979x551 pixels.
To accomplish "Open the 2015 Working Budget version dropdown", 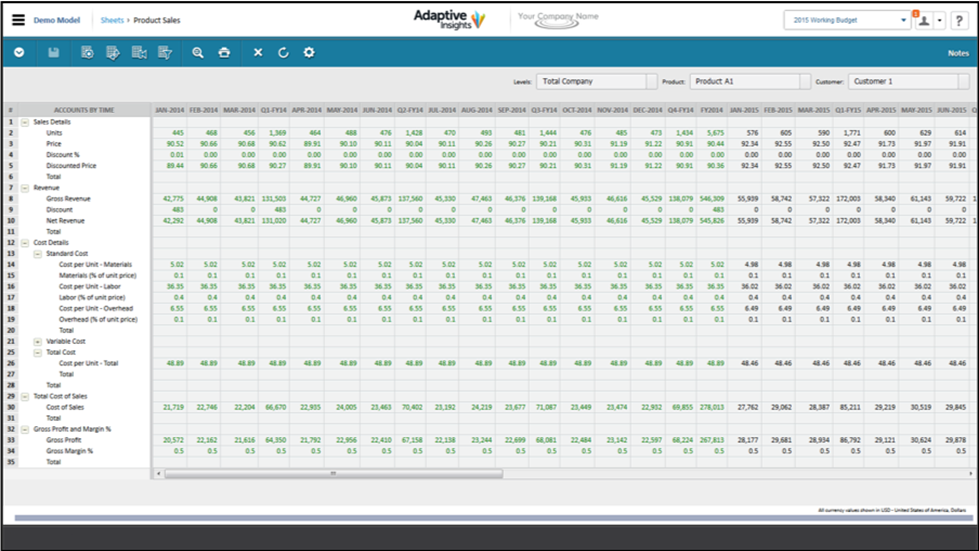I will (x=847, y=20).
